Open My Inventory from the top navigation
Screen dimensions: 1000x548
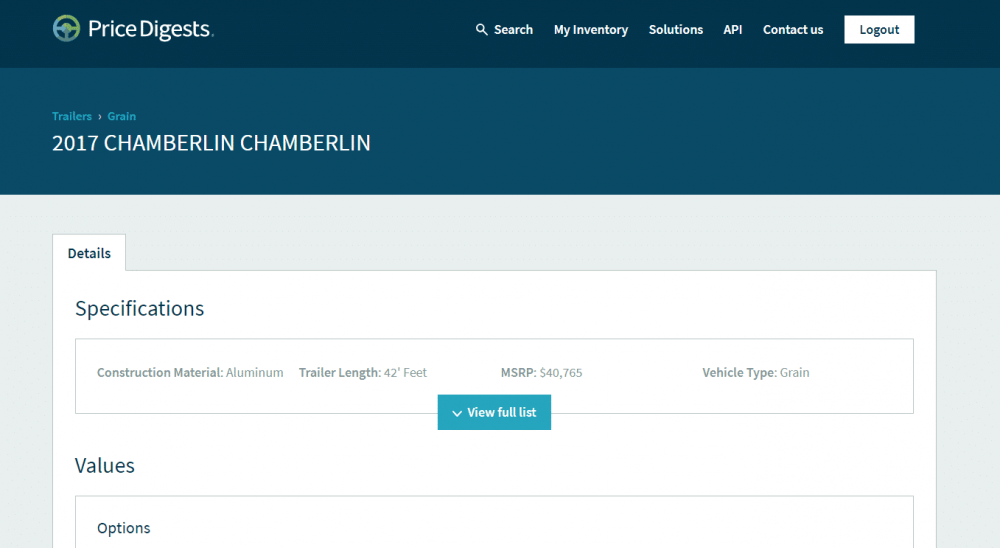coord(591,30)
